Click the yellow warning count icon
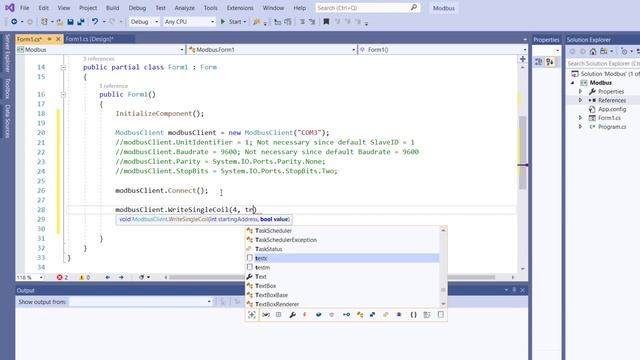640x360 pixels. pos(82,277)
